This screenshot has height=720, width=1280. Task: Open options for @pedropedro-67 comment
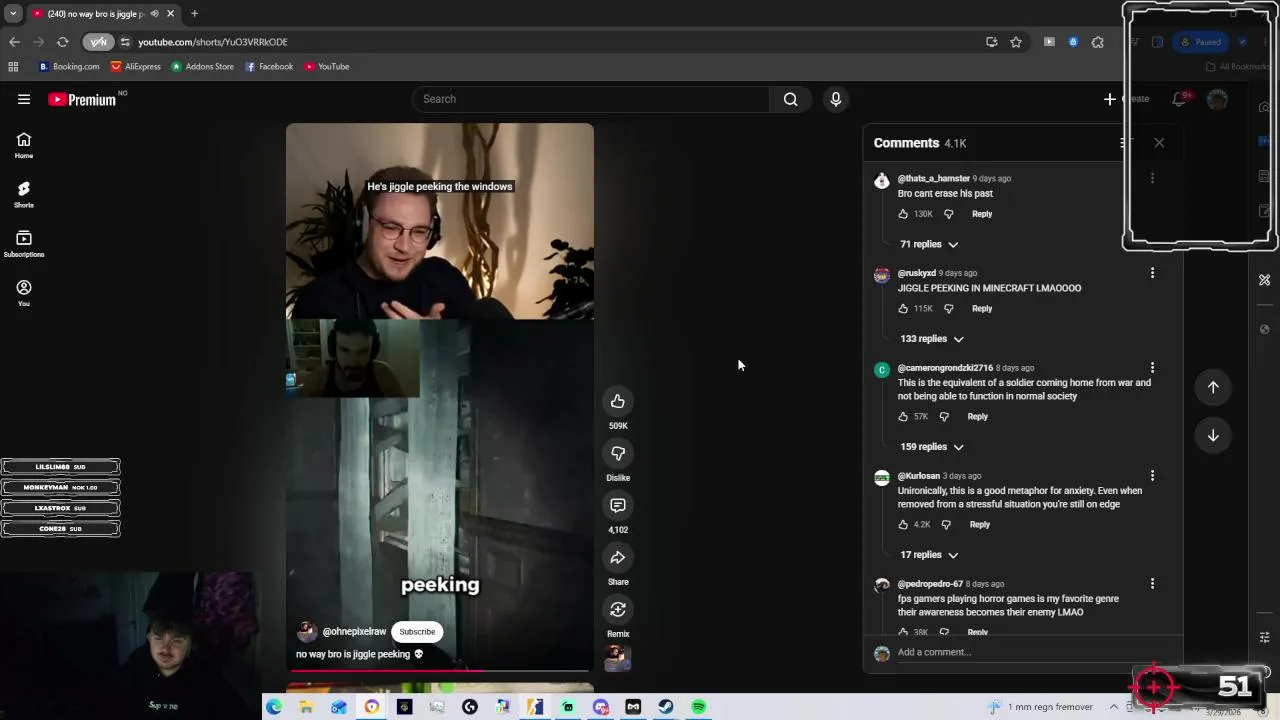(x=1152, y=584)
